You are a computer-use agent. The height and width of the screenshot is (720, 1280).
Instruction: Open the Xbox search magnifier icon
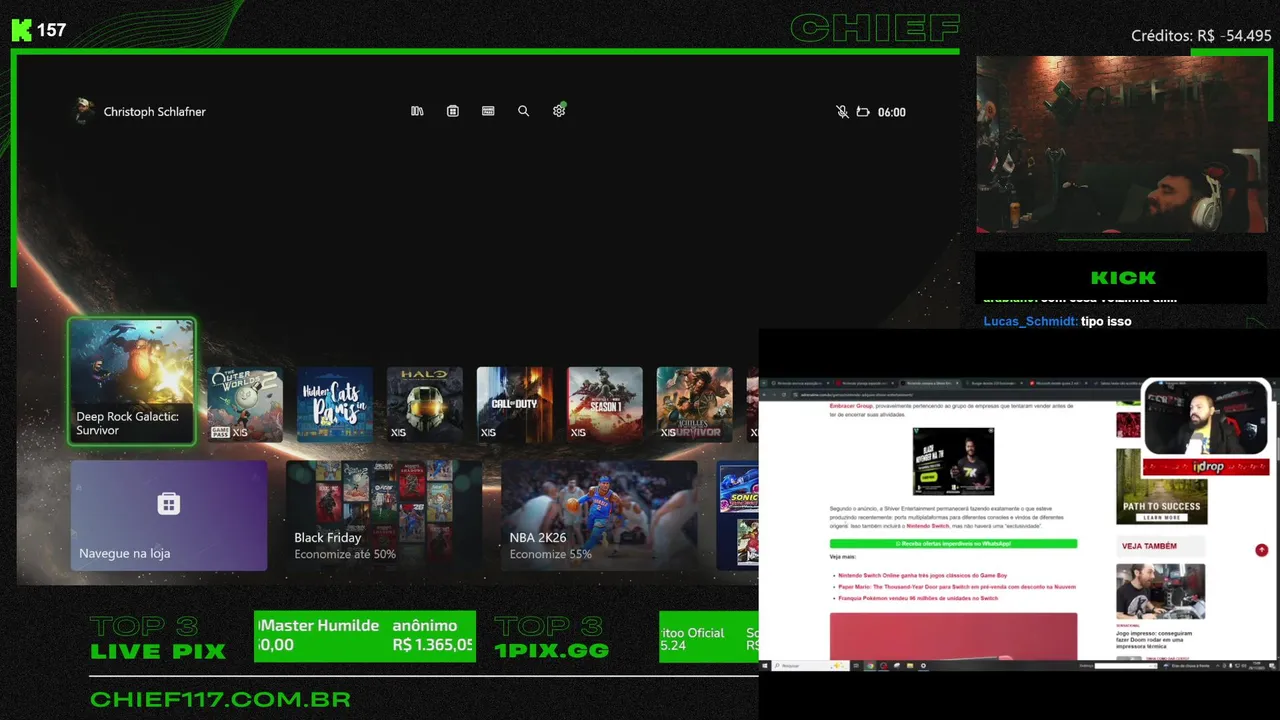523,111
